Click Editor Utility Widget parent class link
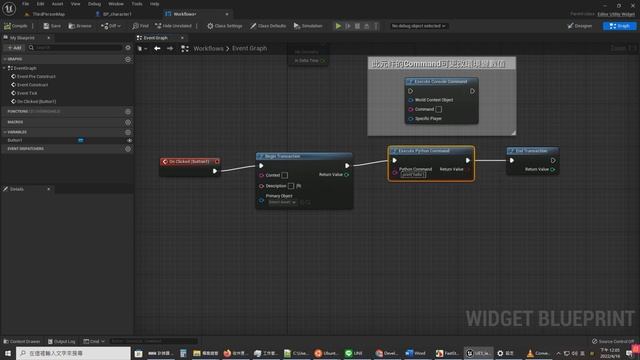 click(x=616, y=14)
